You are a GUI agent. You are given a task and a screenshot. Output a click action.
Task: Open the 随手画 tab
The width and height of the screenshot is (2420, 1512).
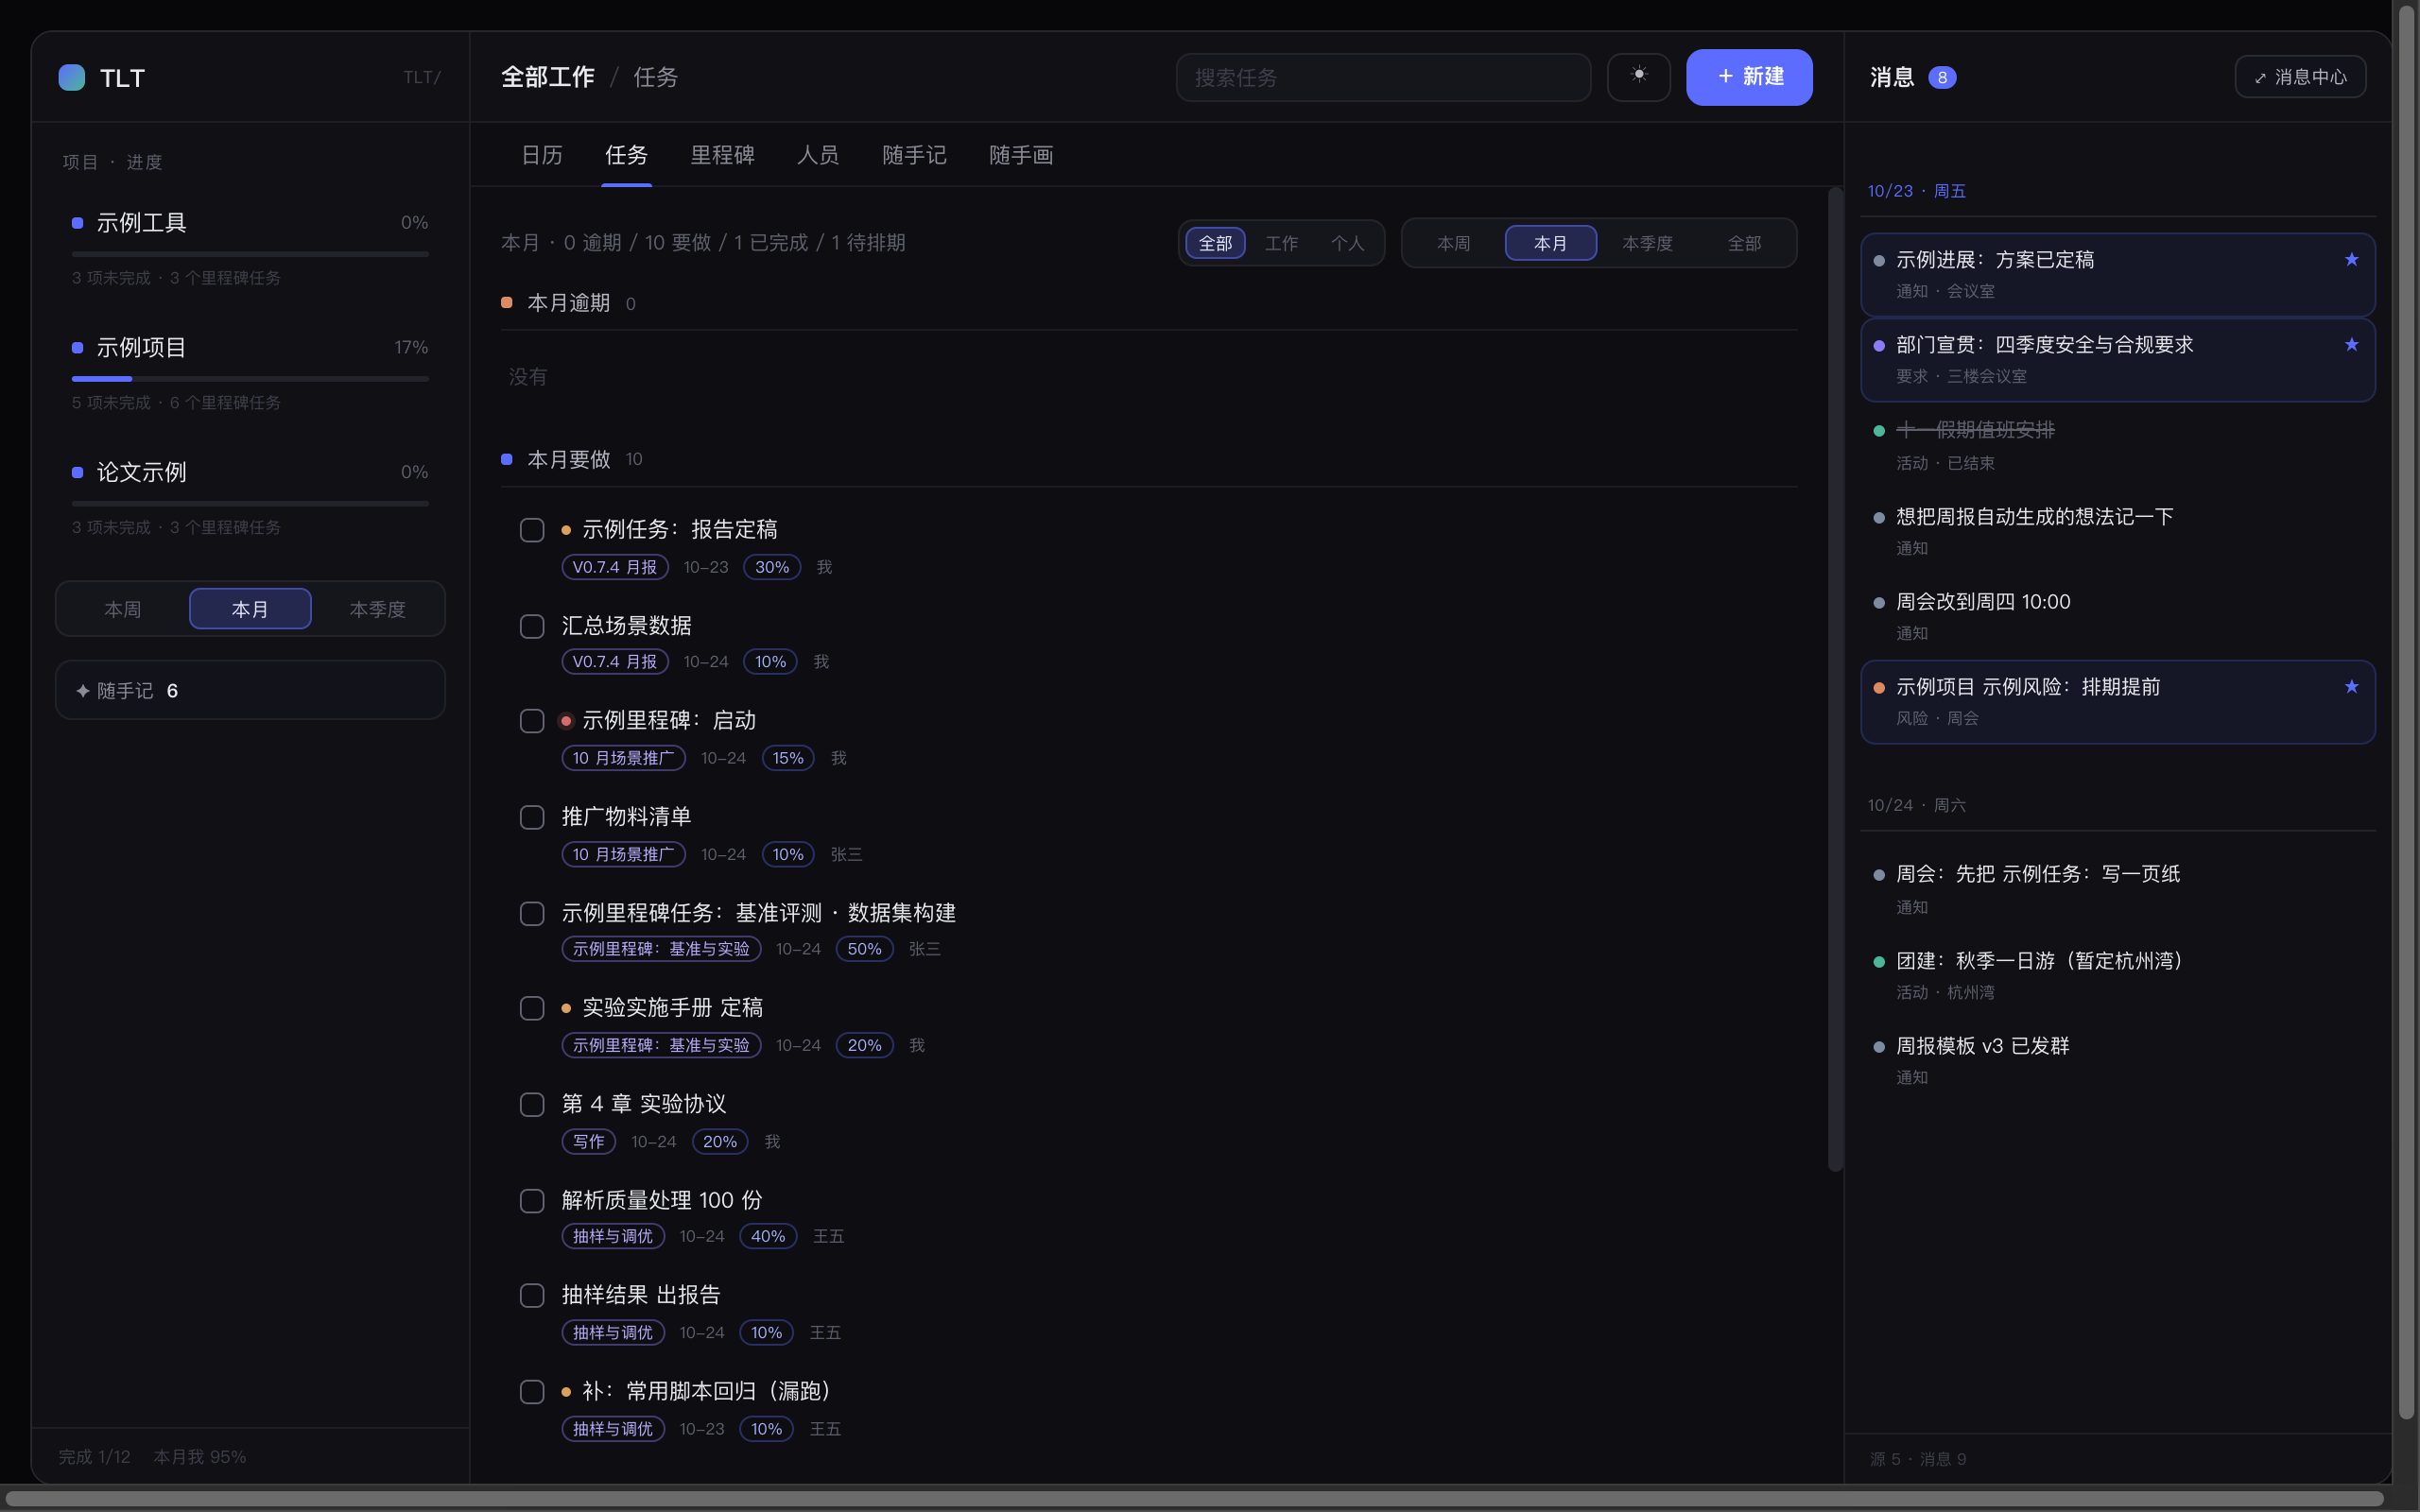[1021, 155]
